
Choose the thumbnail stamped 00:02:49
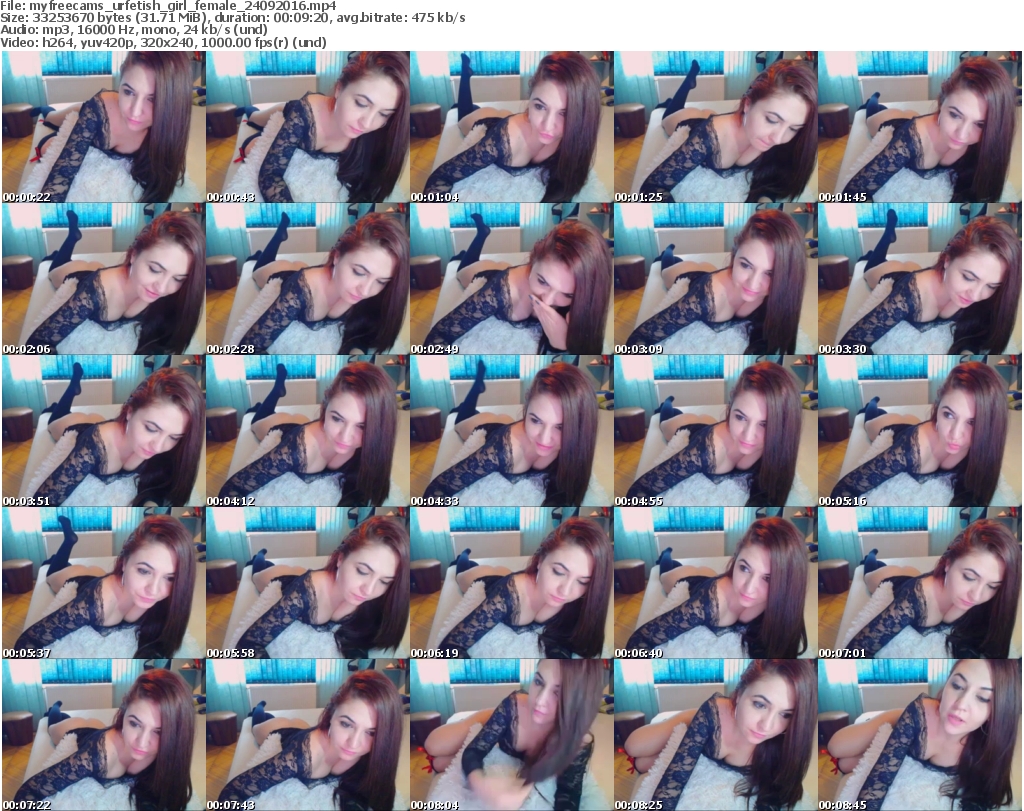click(x=511, y=279)
